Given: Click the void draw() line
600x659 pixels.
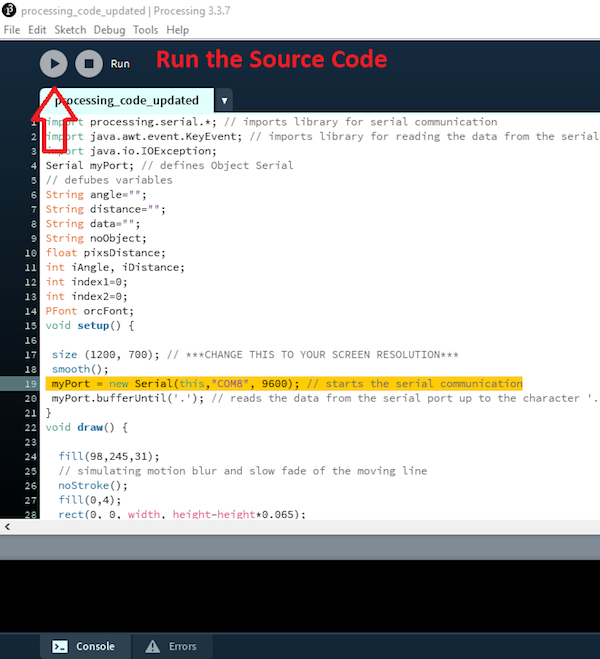Looking at the screenshot, I should 87,427.
